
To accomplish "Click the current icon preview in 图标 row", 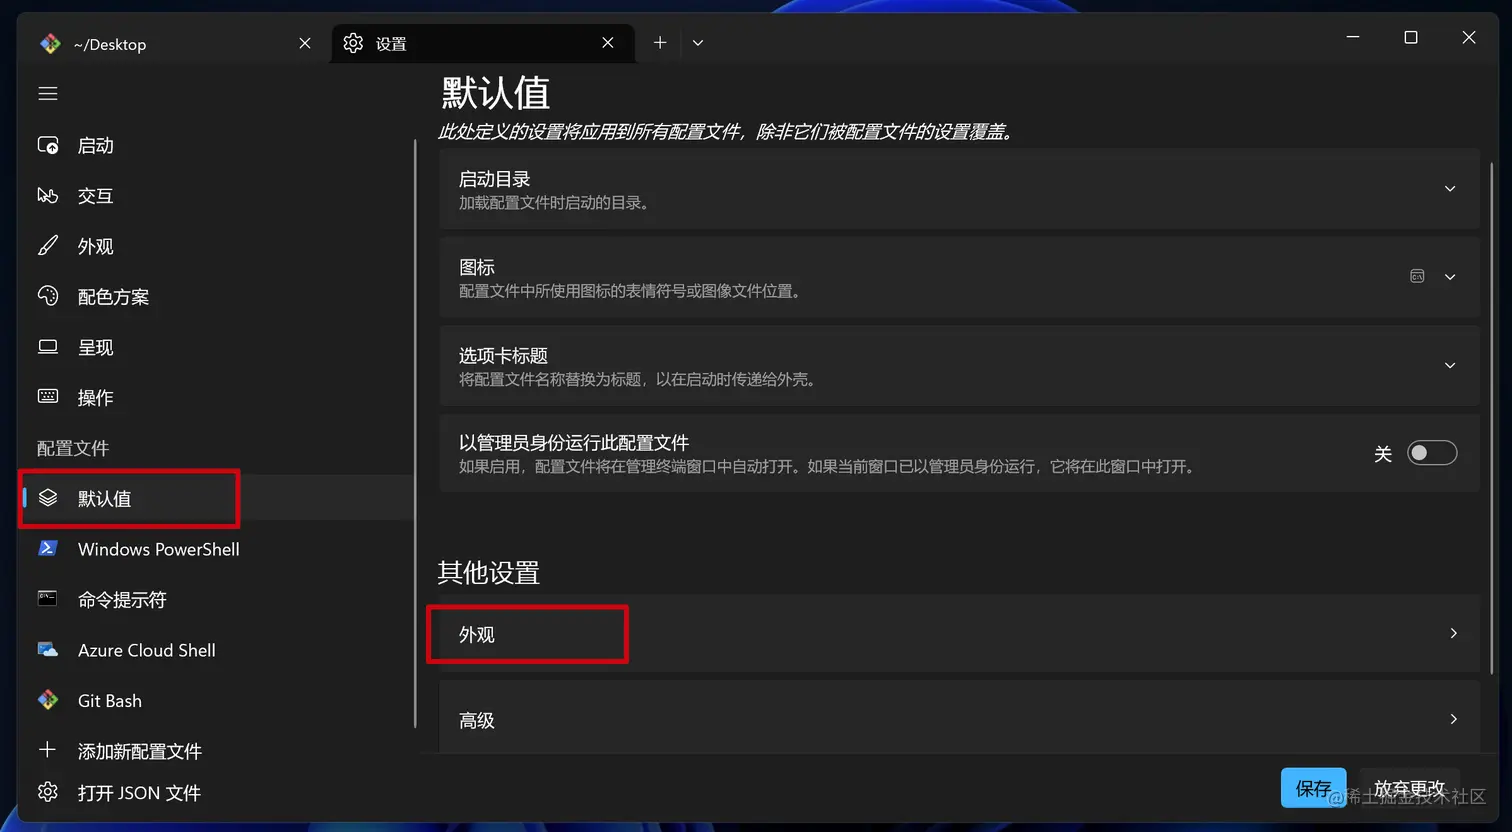I will pyautogui.click(x=1417, y=276).
